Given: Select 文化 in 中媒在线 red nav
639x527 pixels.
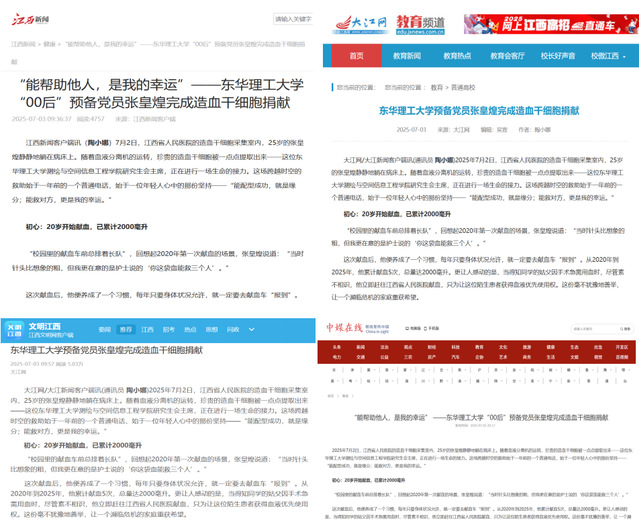Looking at the screenshot, I should point(503,347).
